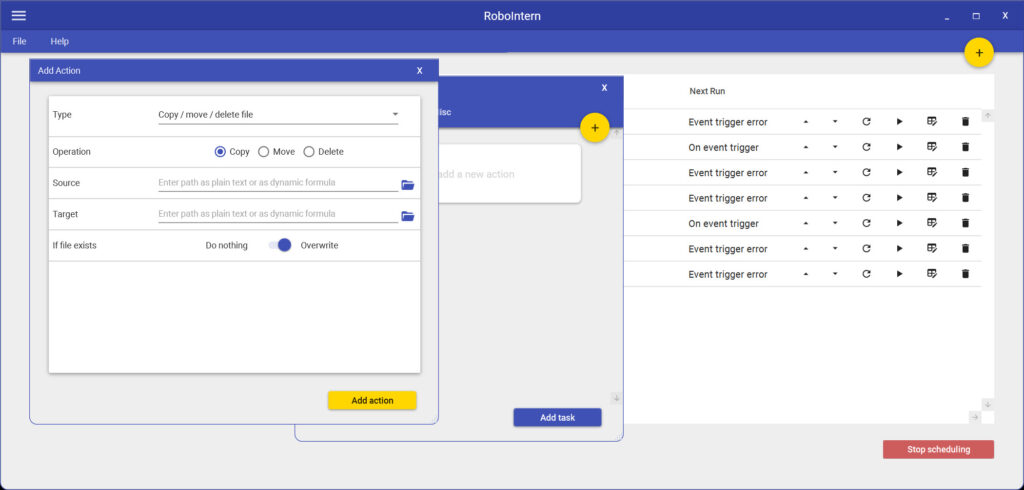
Task: Move the first task row up
Action: 805,122
